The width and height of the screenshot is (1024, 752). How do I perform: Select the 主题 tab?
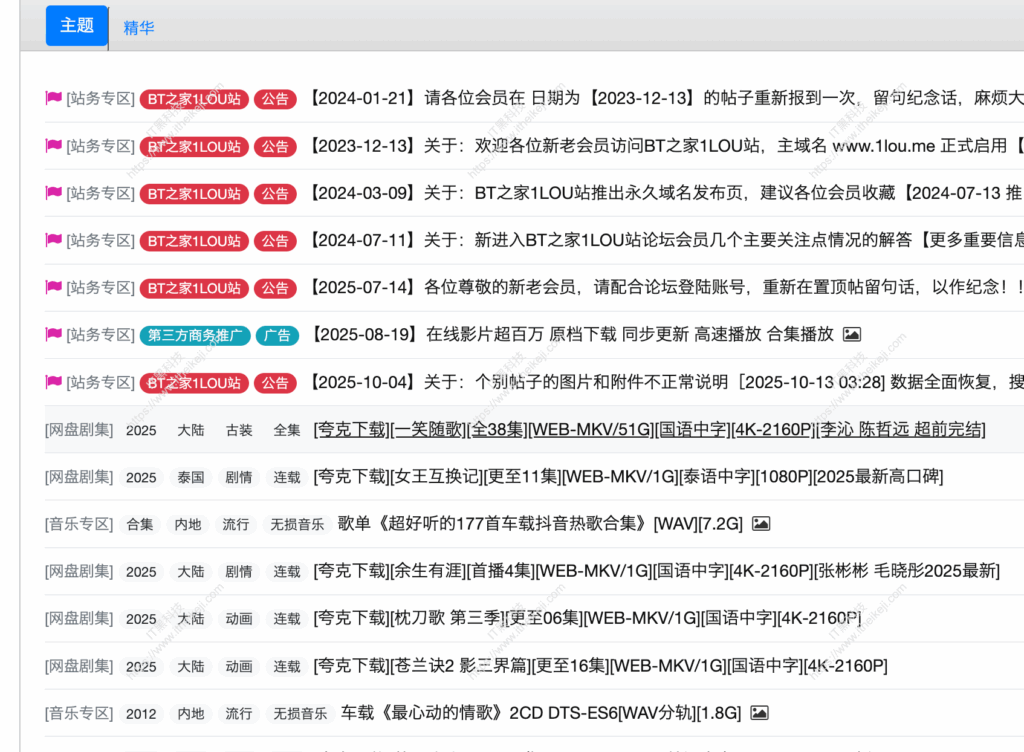pyautogui.click(x=76, y=26)
